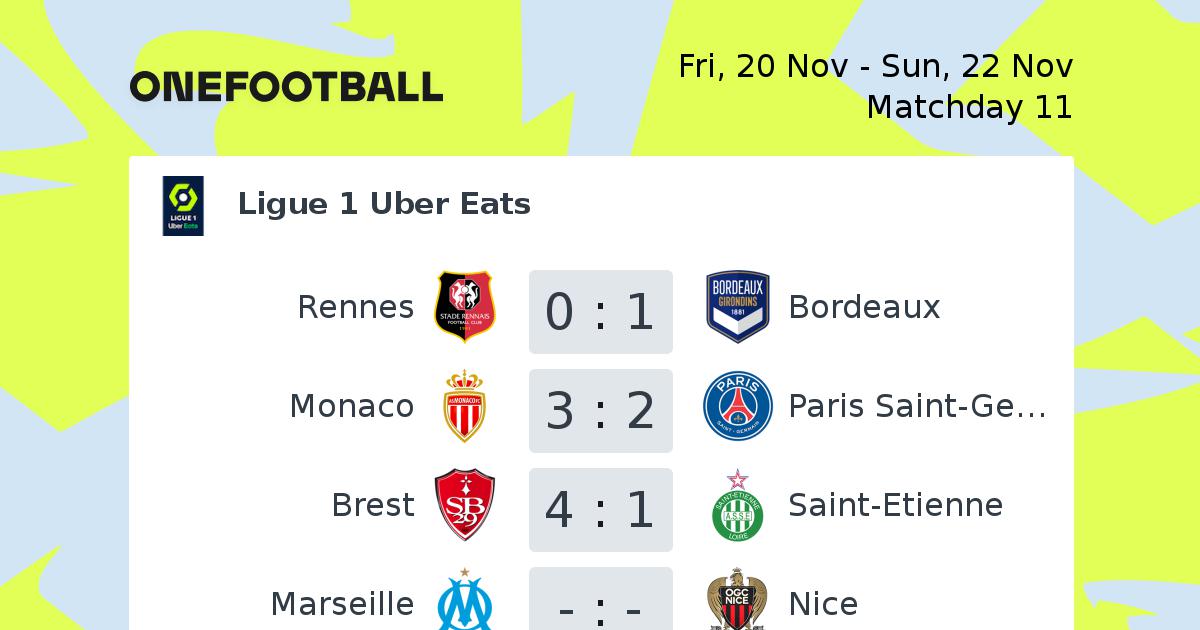Click the Stade Brestois 29 crest
1200x630 pixels.
point(466,505)
